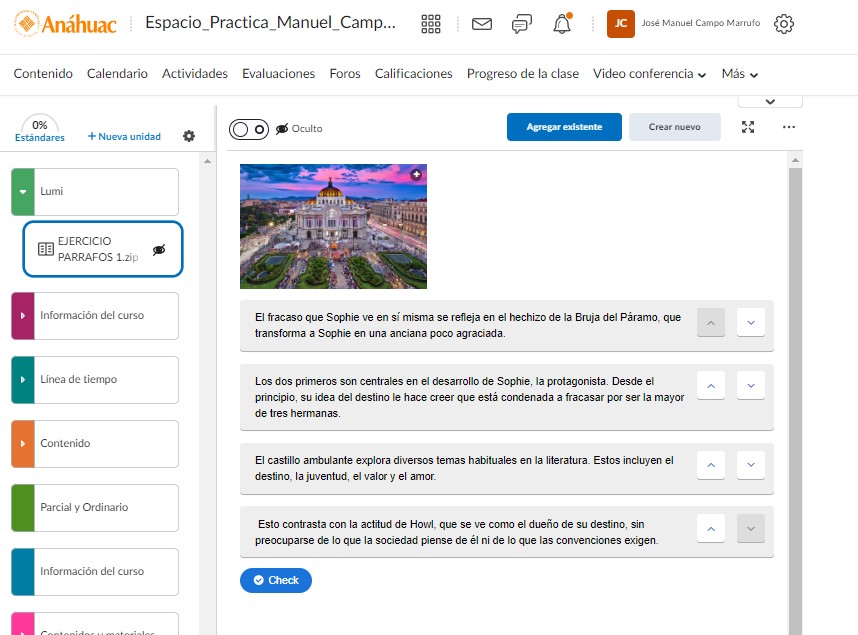Screen dimensions: 858x635
Task: Open the three-dots more options menu
Action: 788,127
